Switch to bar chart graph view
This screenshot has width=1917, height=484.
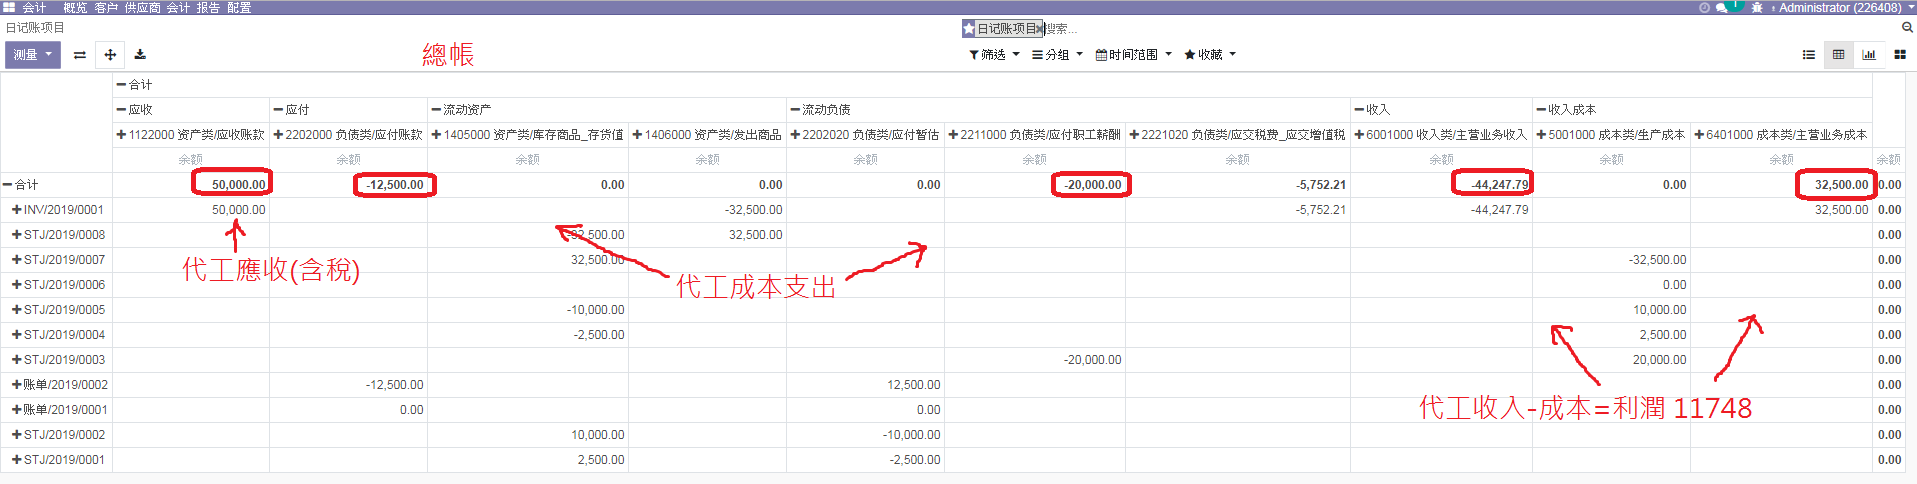pos(1869,55)
